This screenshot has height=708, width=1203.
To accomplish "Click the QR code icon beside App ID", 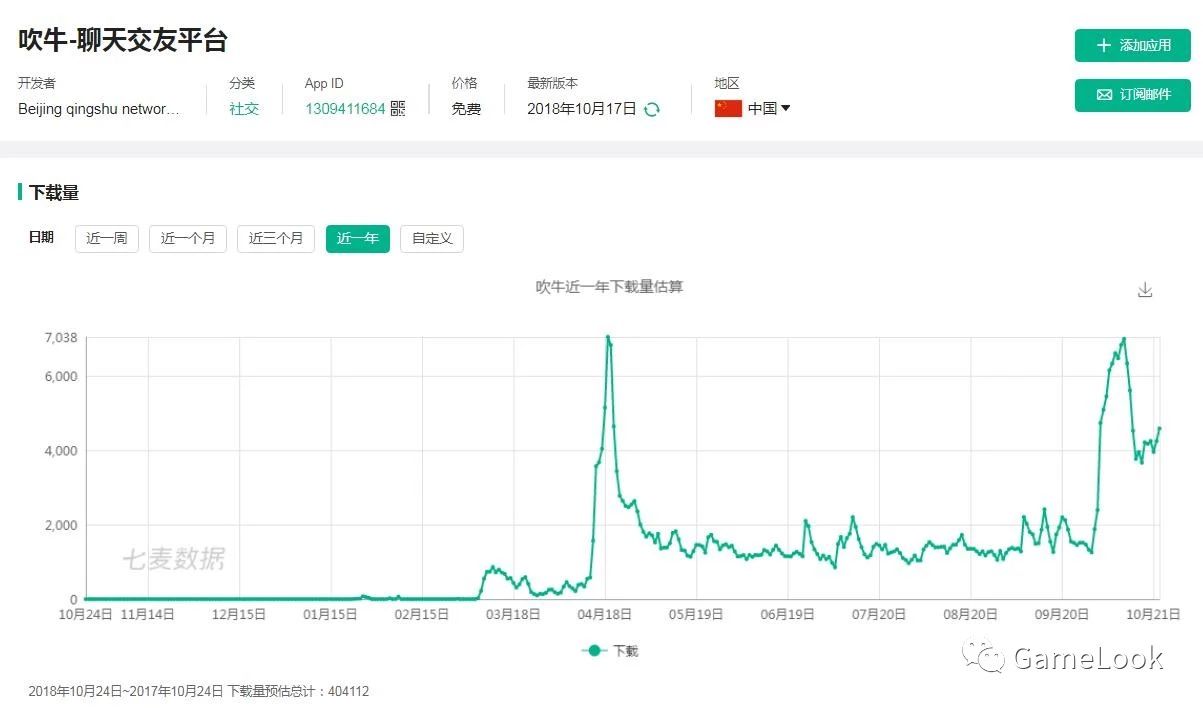I will click(396, 108).
